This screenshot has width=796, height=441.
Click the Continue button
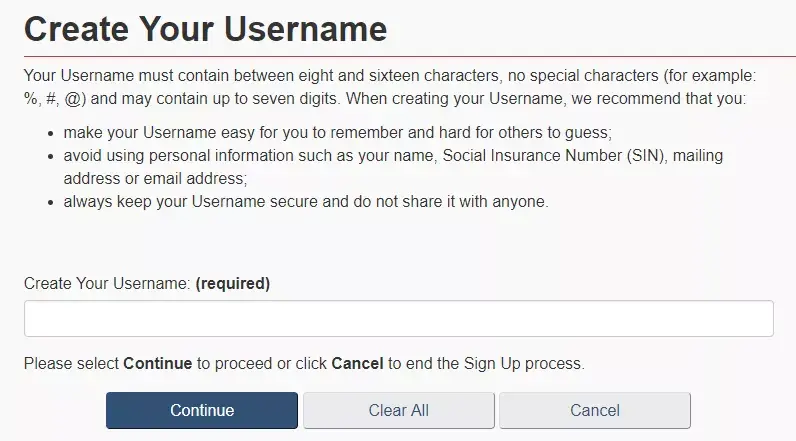(x=202, y=410)
